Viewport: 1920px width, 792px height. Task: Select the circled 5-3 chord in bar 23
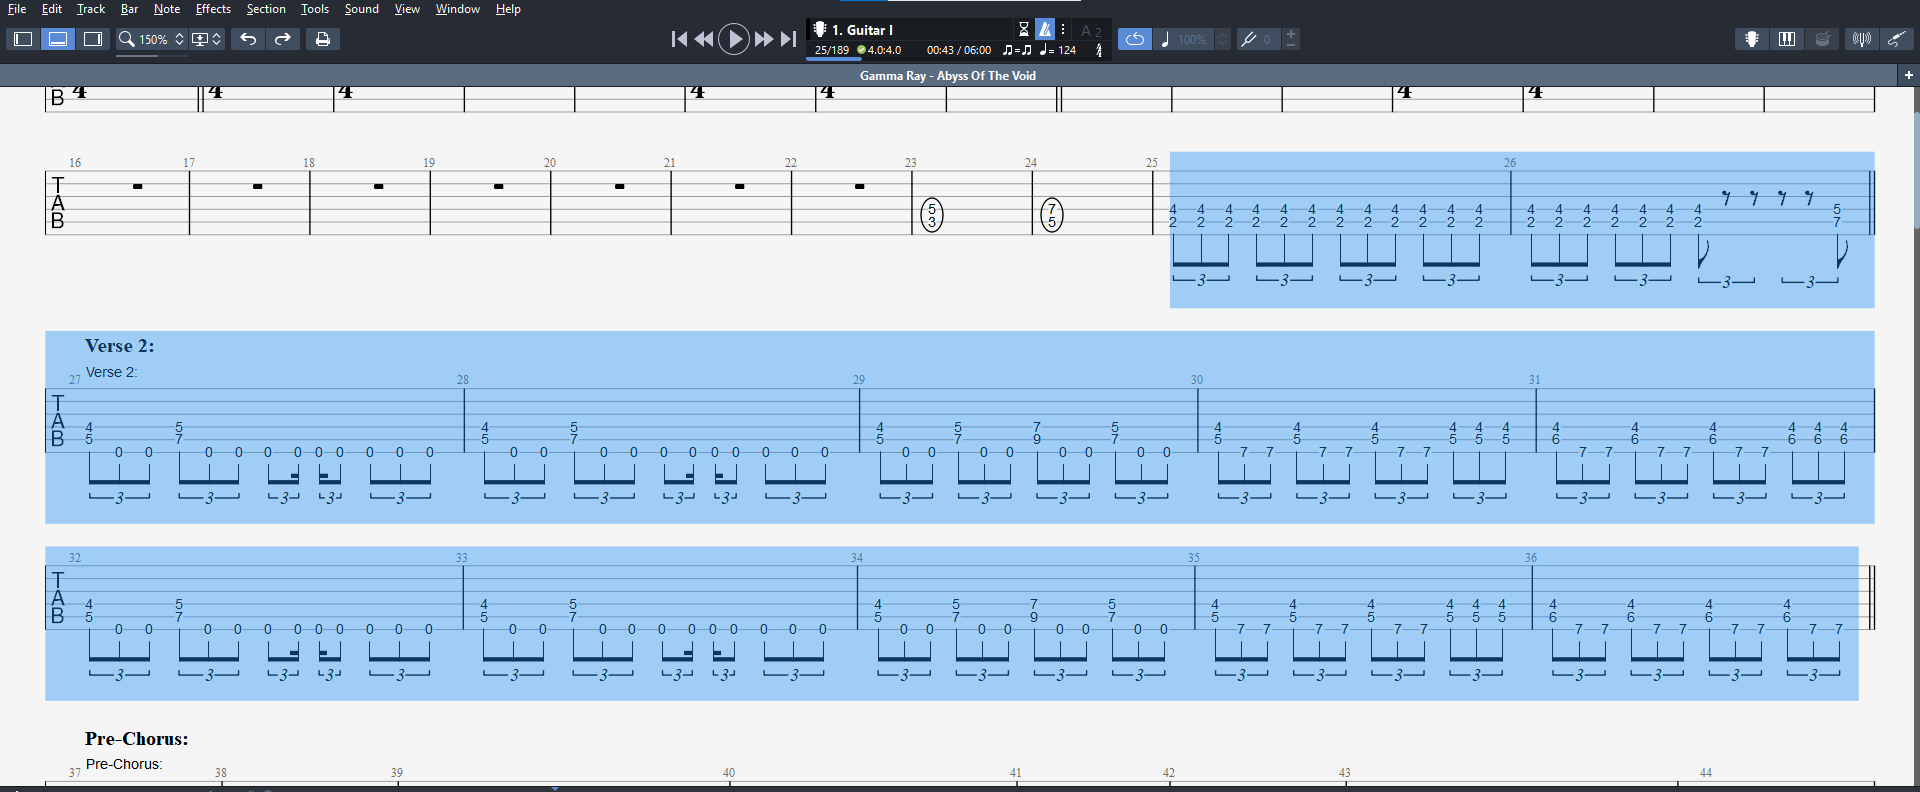coord(932,215)
